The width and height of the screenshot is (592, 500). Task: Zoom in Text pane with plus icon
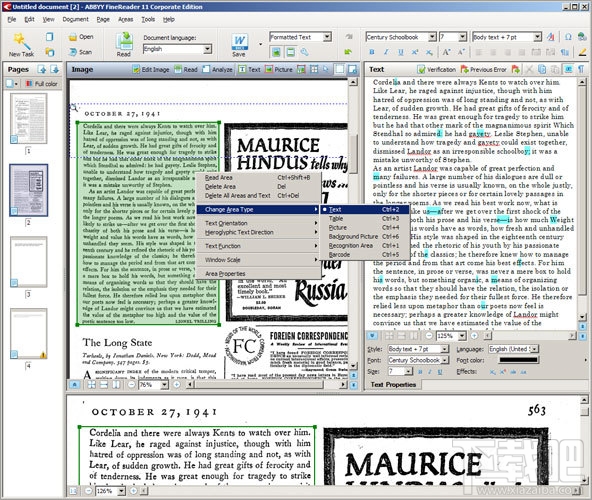coord(474,336)
